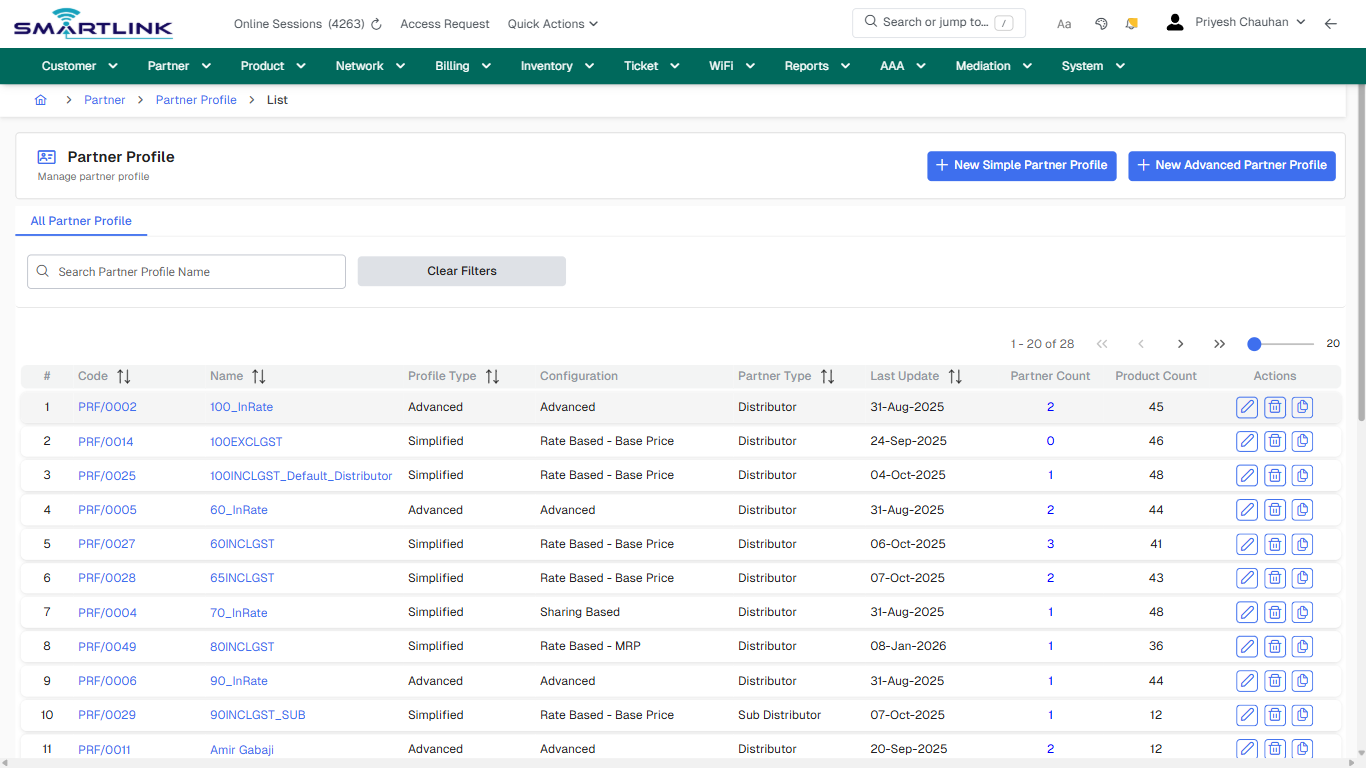This screenshot has height=768, width=1366.
Task: Toggle sorting on the Partner Type column
Action: click(827, 376)
